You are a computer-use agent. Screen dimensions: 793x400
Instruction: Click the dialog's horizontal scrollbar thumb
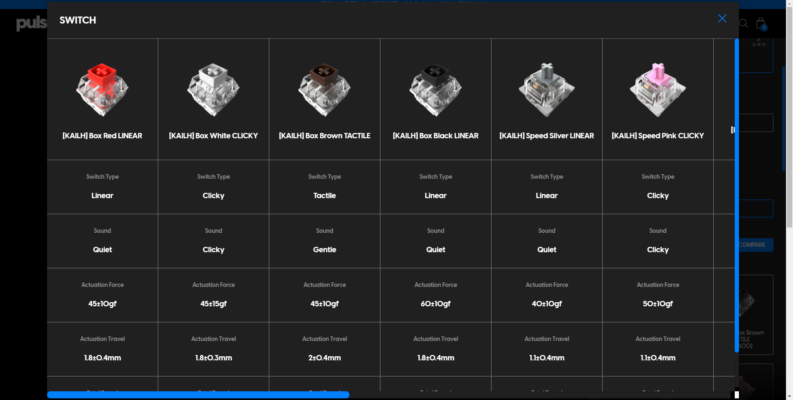198,394
